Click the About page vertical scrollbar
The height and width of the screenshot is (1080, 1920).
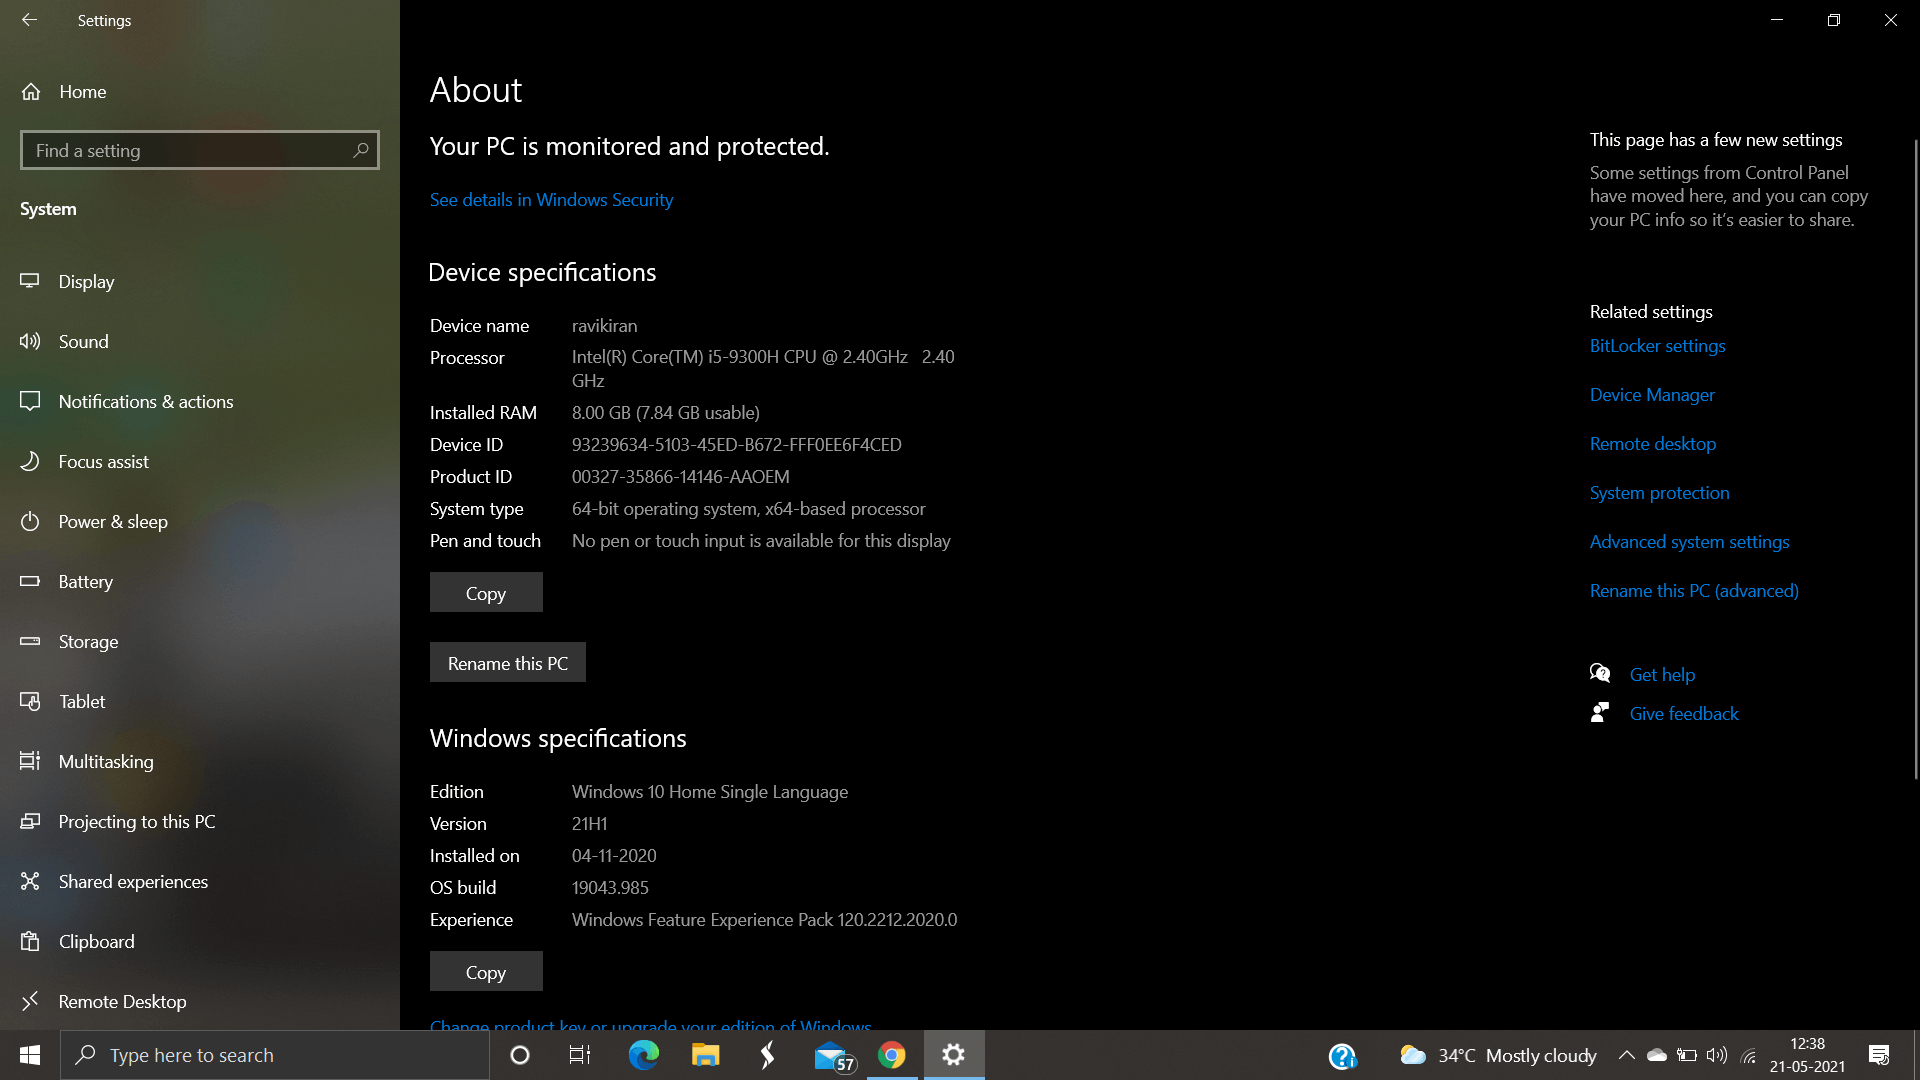click(x=1915, y=460)
